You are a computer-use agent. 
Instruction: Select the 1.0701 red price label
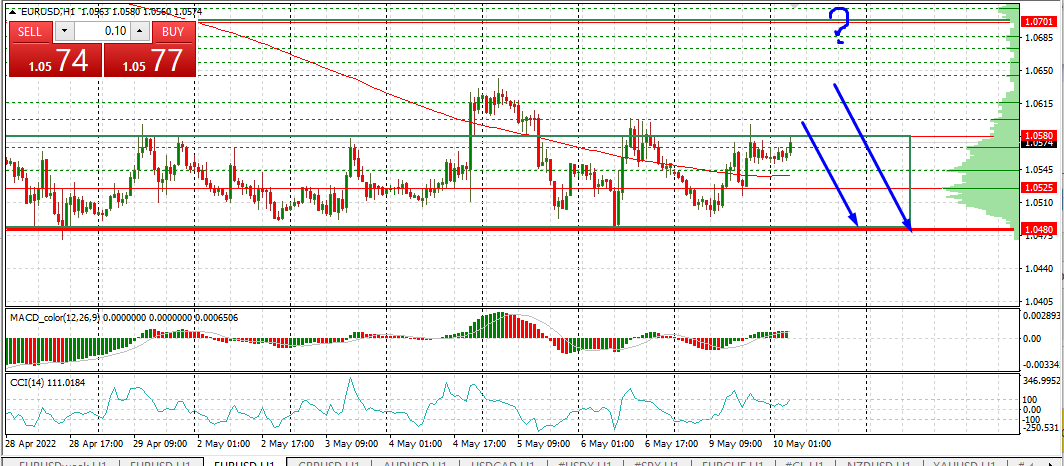[1040, 22]
